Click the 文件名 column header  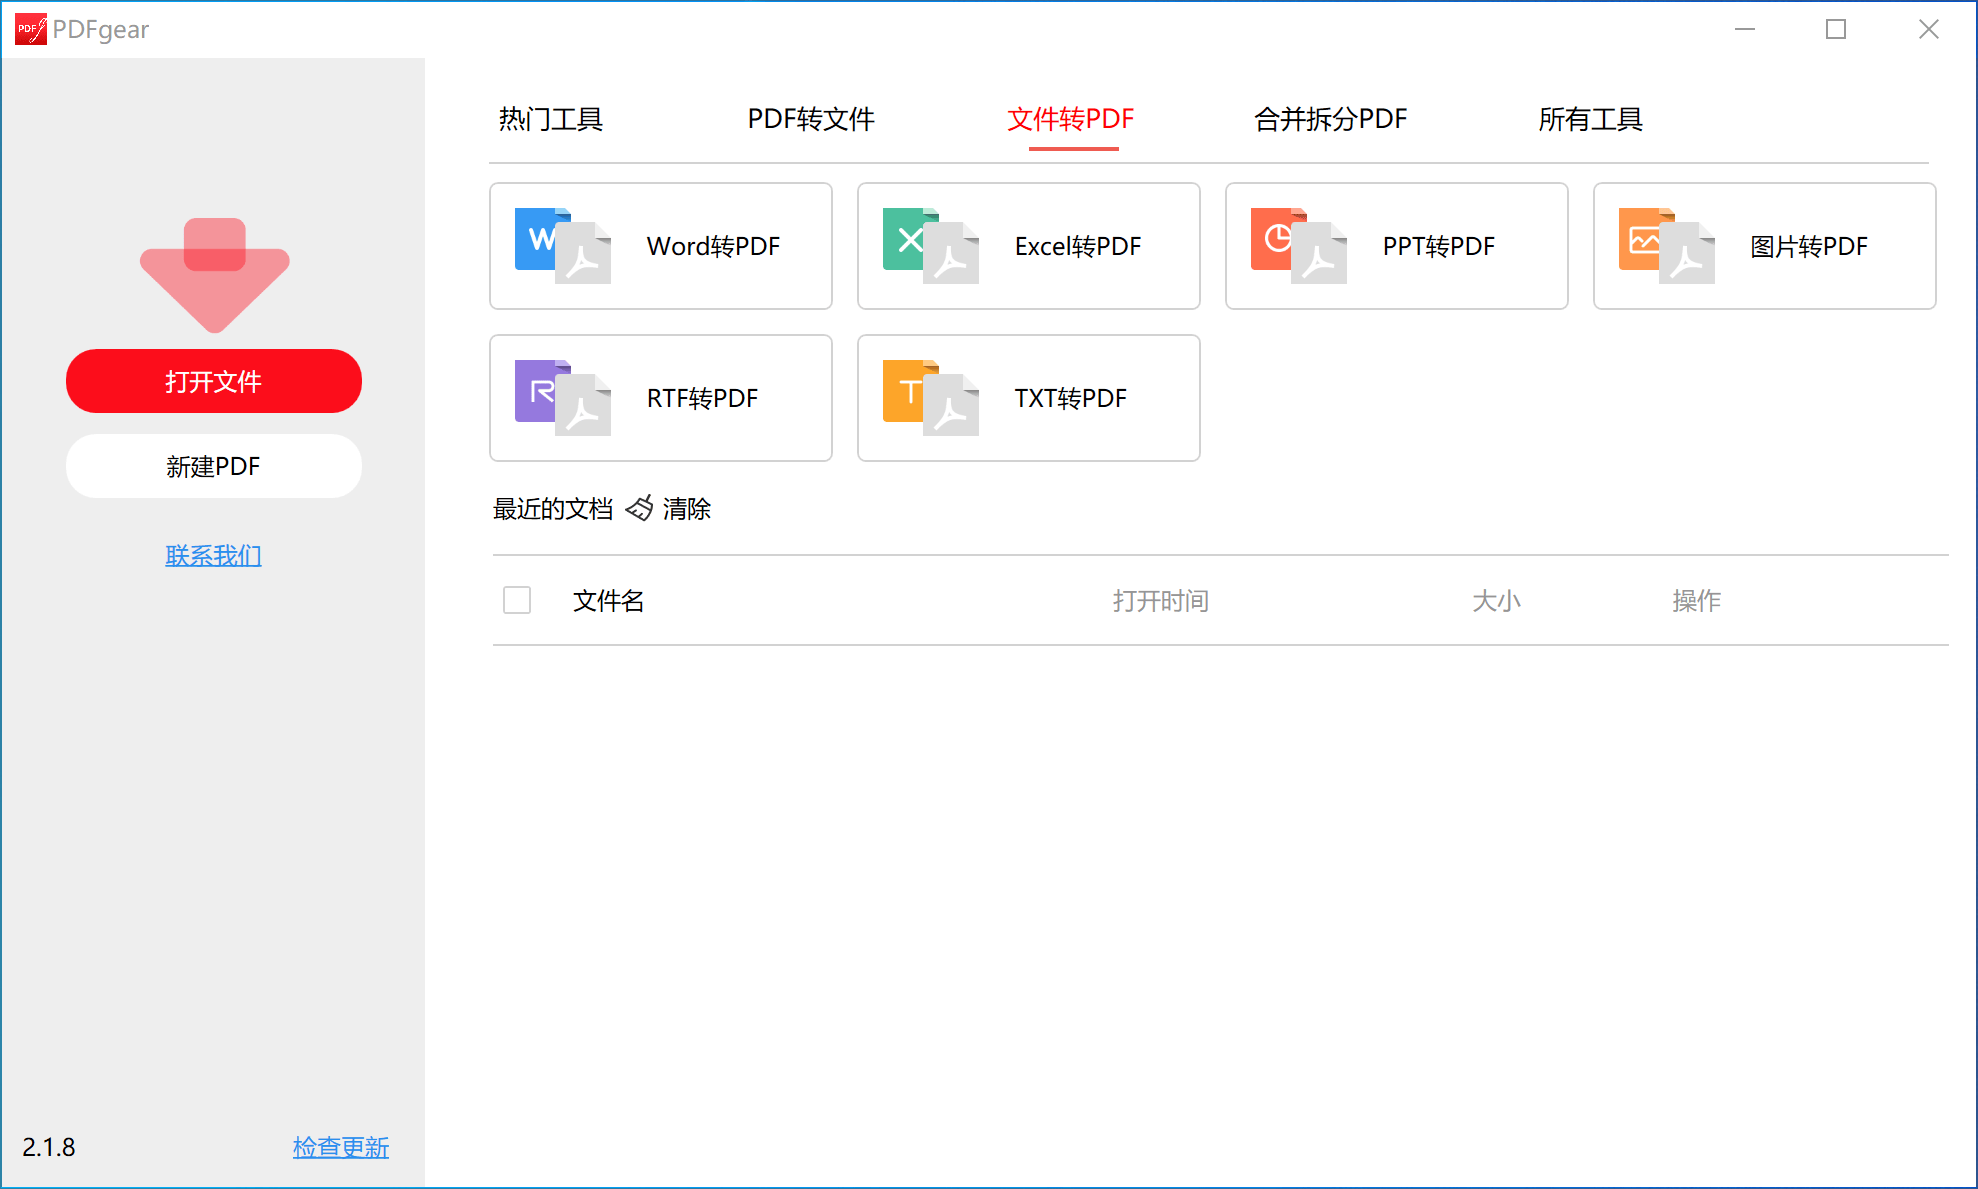[x=607, y=600]
